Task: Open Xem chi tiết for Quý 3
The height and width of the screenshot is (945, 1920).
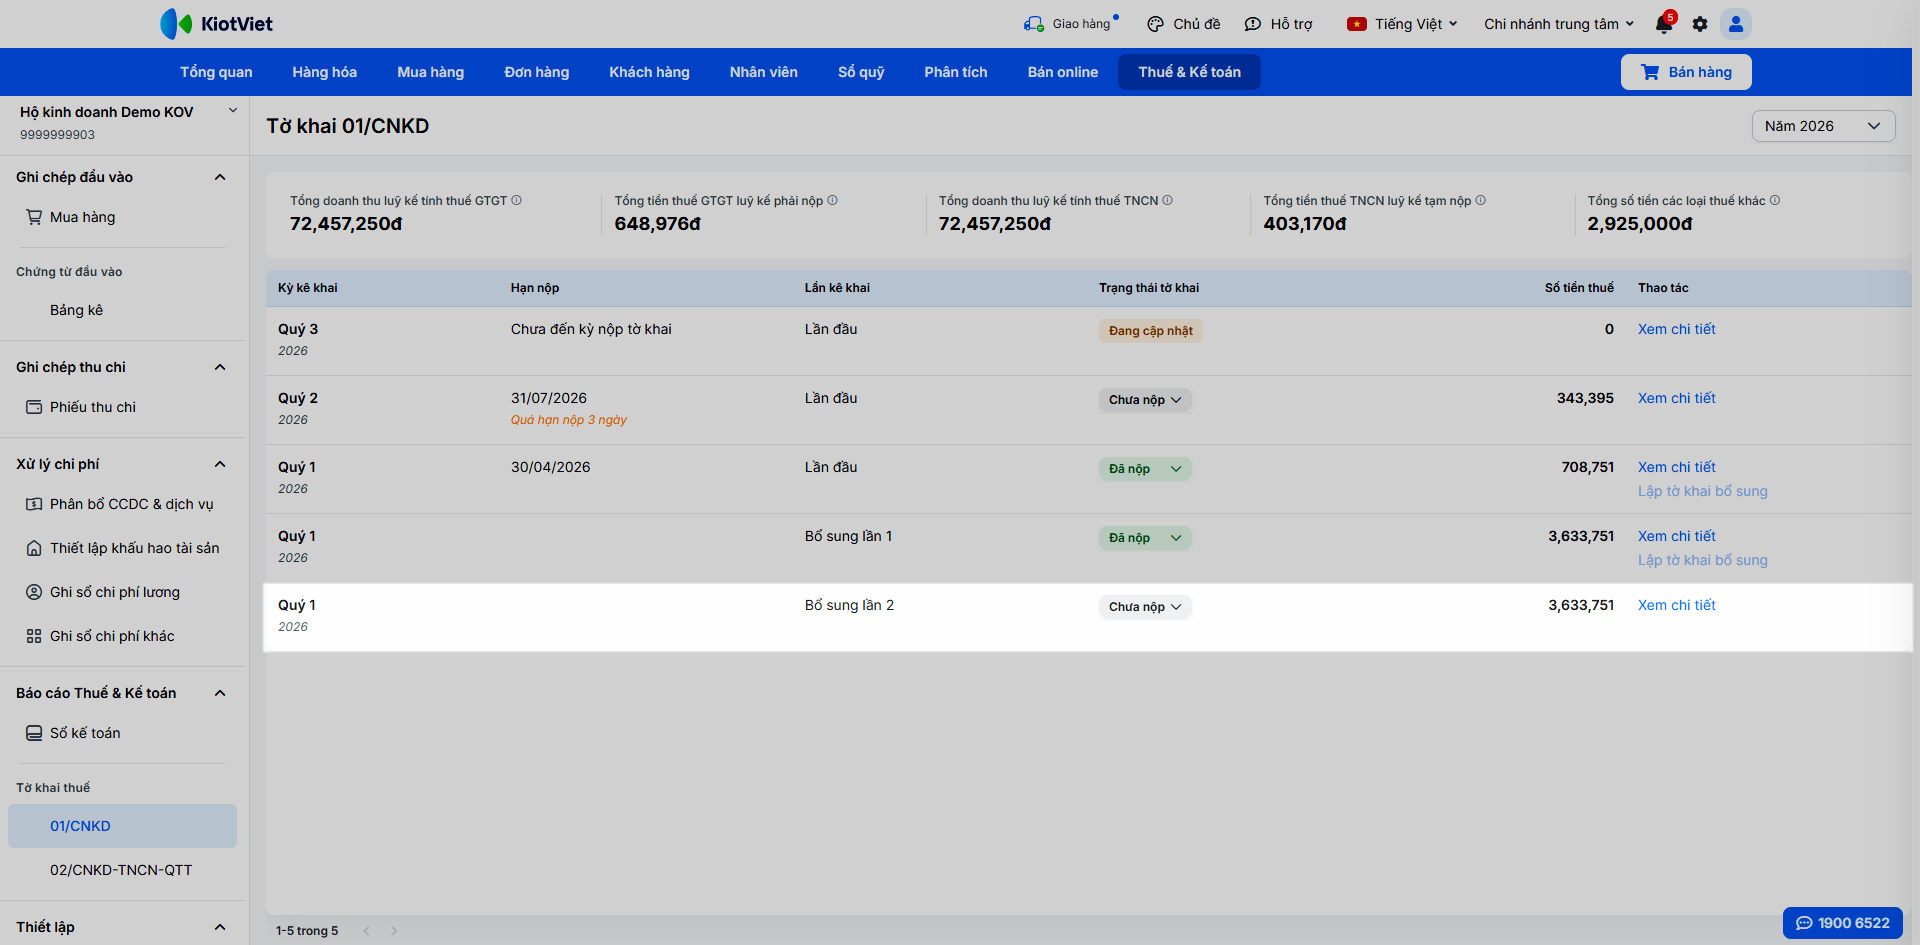Action: click(1676, 329)
